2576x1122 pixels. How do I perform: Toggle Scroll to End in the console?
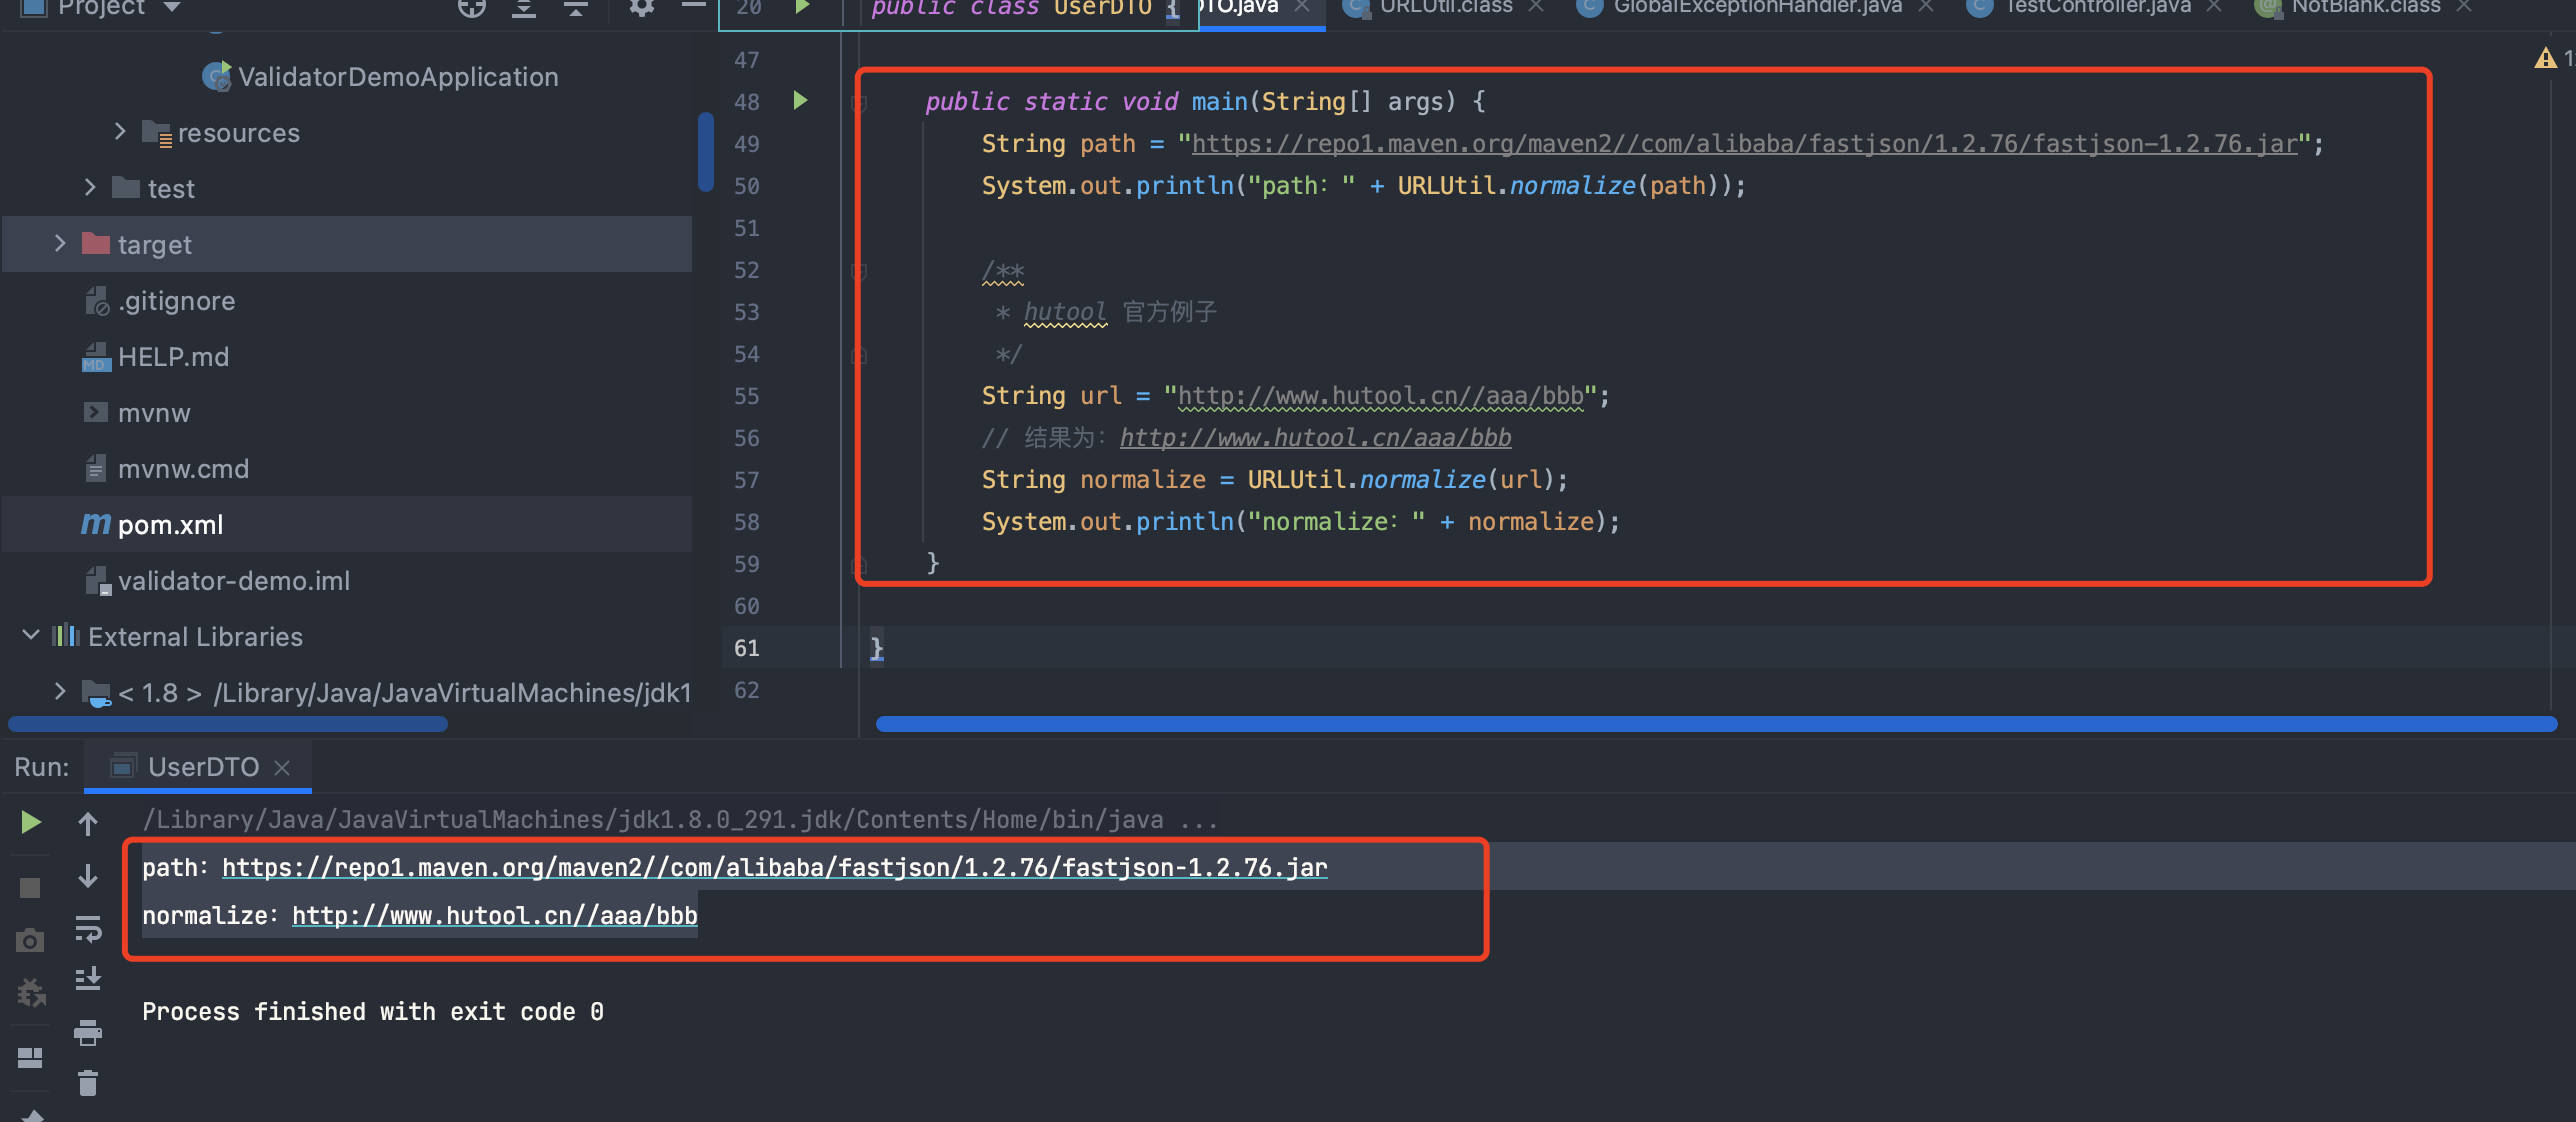88,979
